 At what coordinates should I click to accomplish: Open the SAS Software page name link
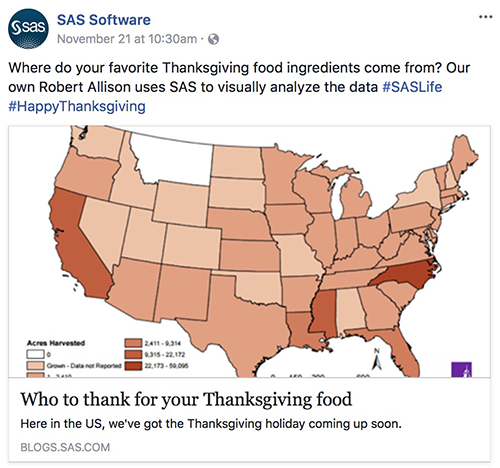point(104,20)
